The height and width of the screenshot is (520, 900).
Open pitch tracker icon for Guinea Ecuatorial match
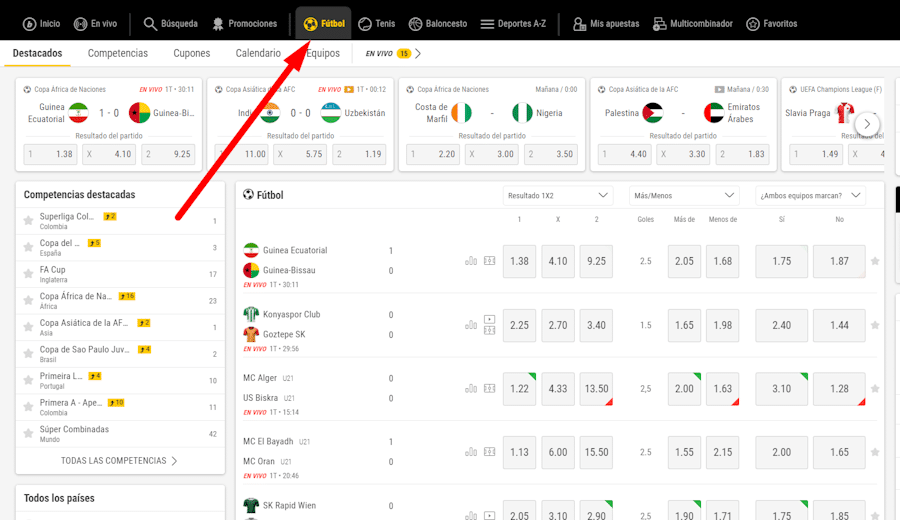point(490,261)
